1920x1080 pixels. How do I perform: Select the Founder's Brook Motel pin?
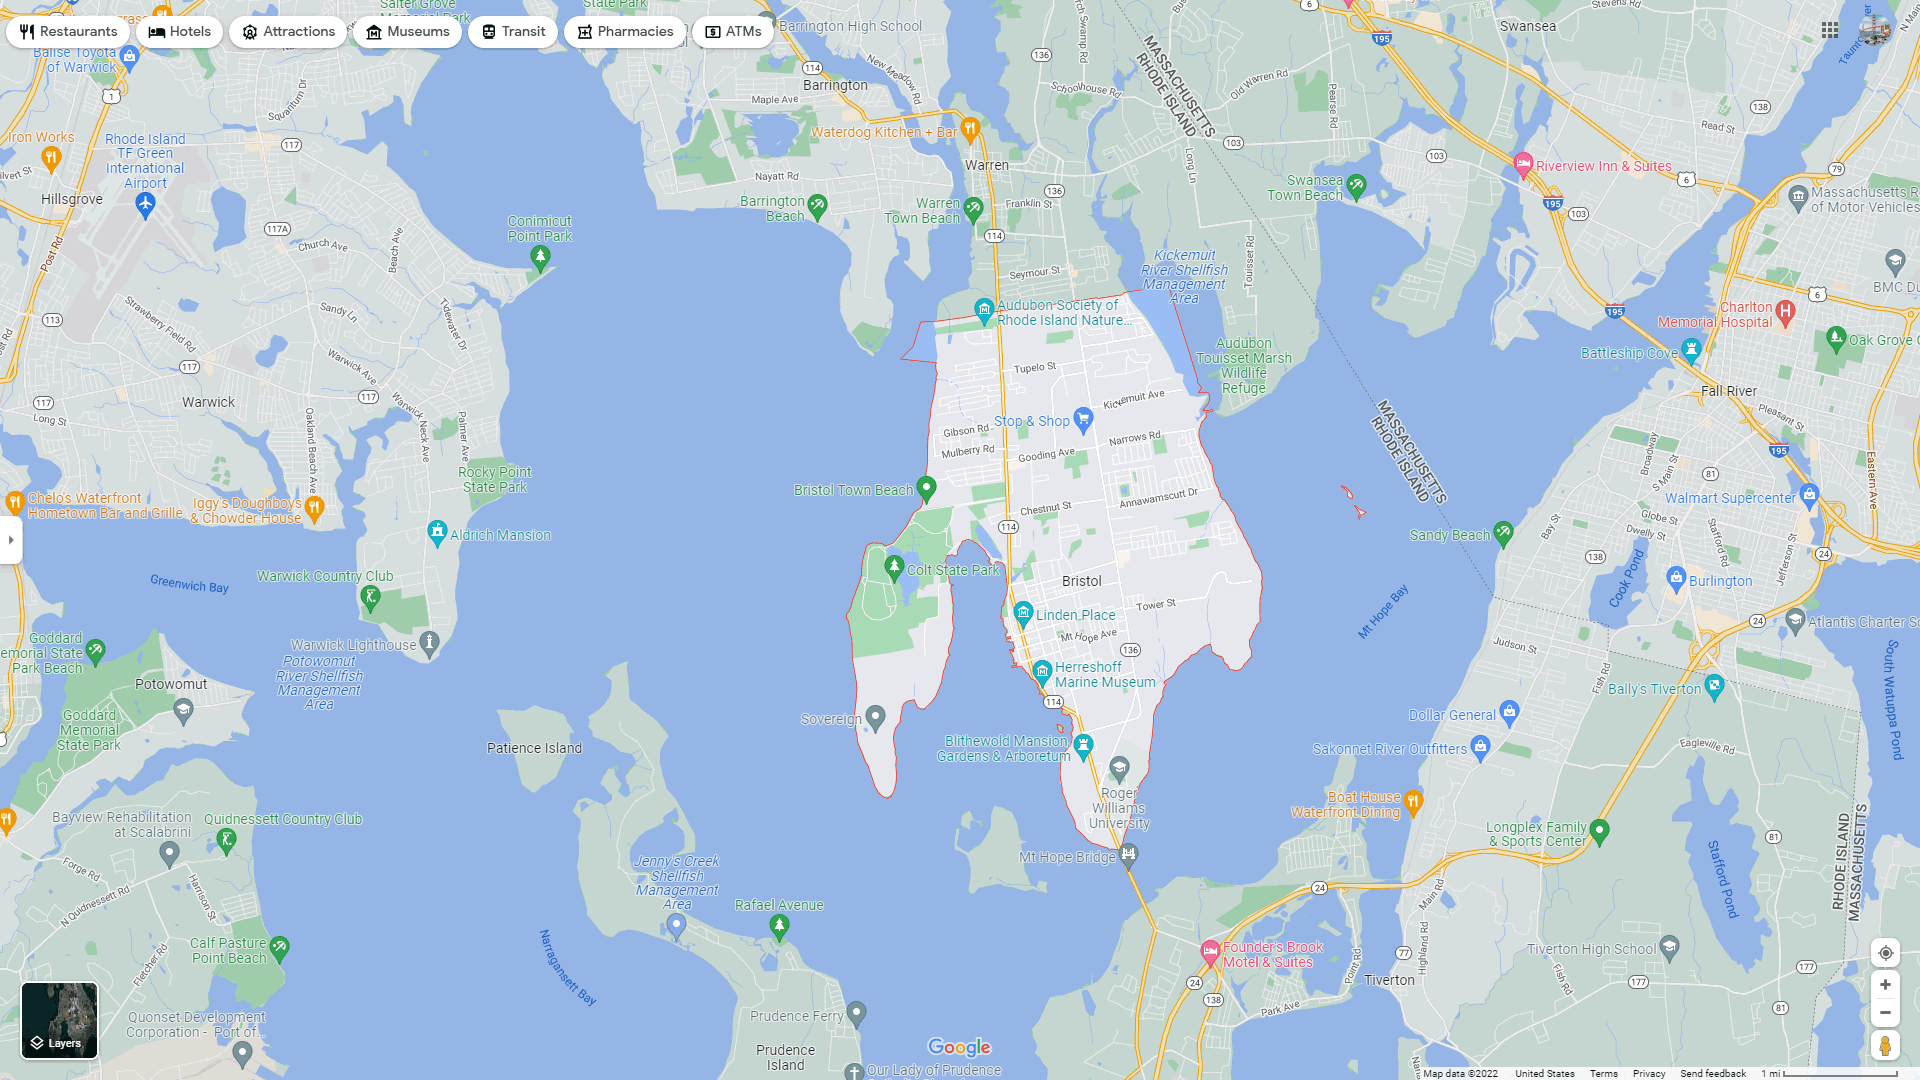pos(1210,951)
